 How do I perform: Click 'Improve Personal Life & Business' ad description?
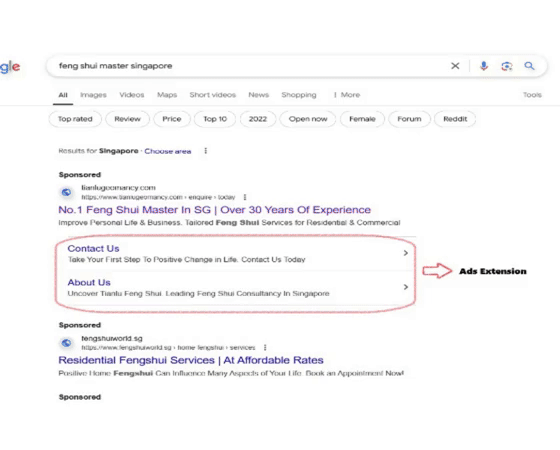click(229, 222)
